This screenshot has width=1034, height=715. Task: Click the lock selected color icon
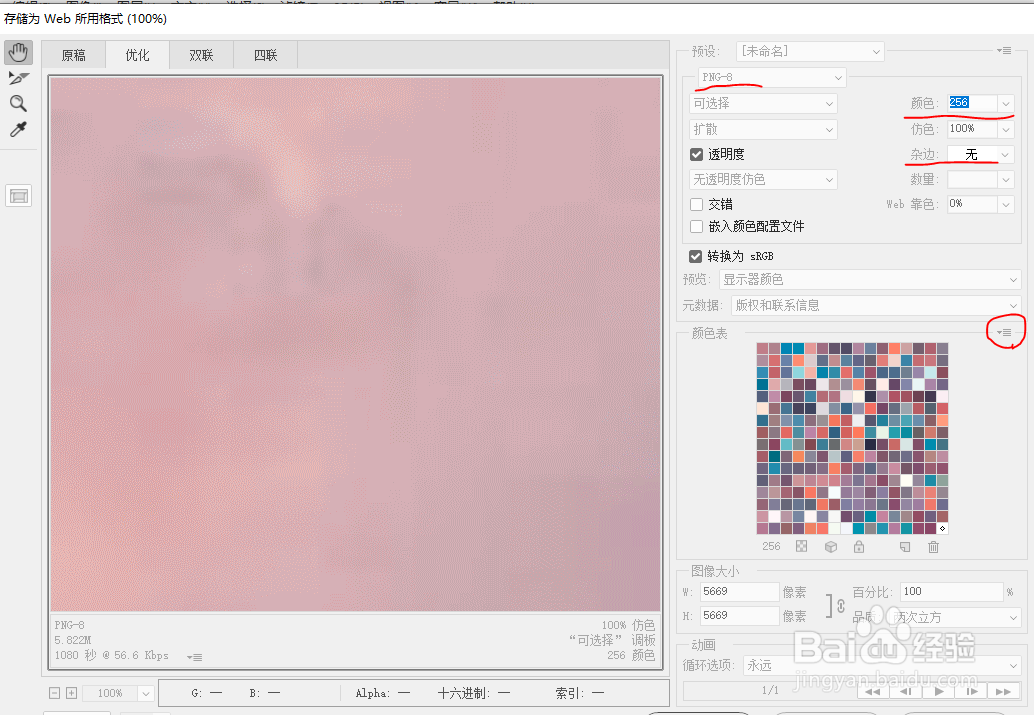pos(859,546)
